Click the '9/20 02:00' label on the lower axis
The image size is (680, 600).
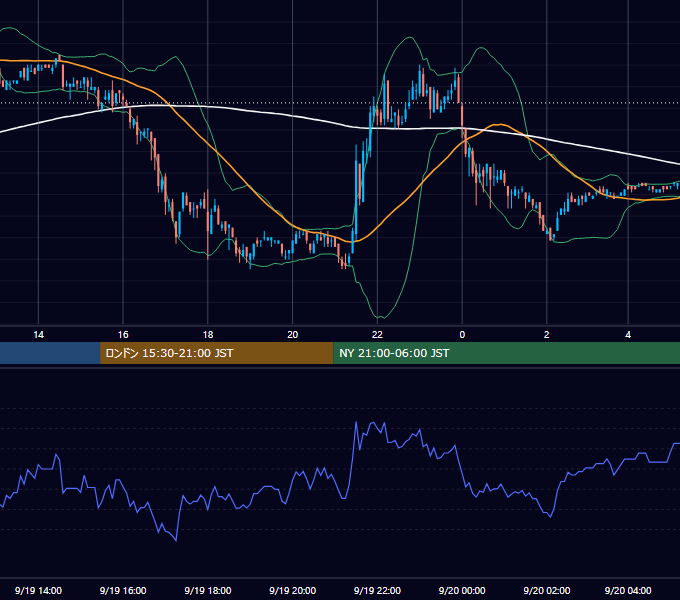546,590
